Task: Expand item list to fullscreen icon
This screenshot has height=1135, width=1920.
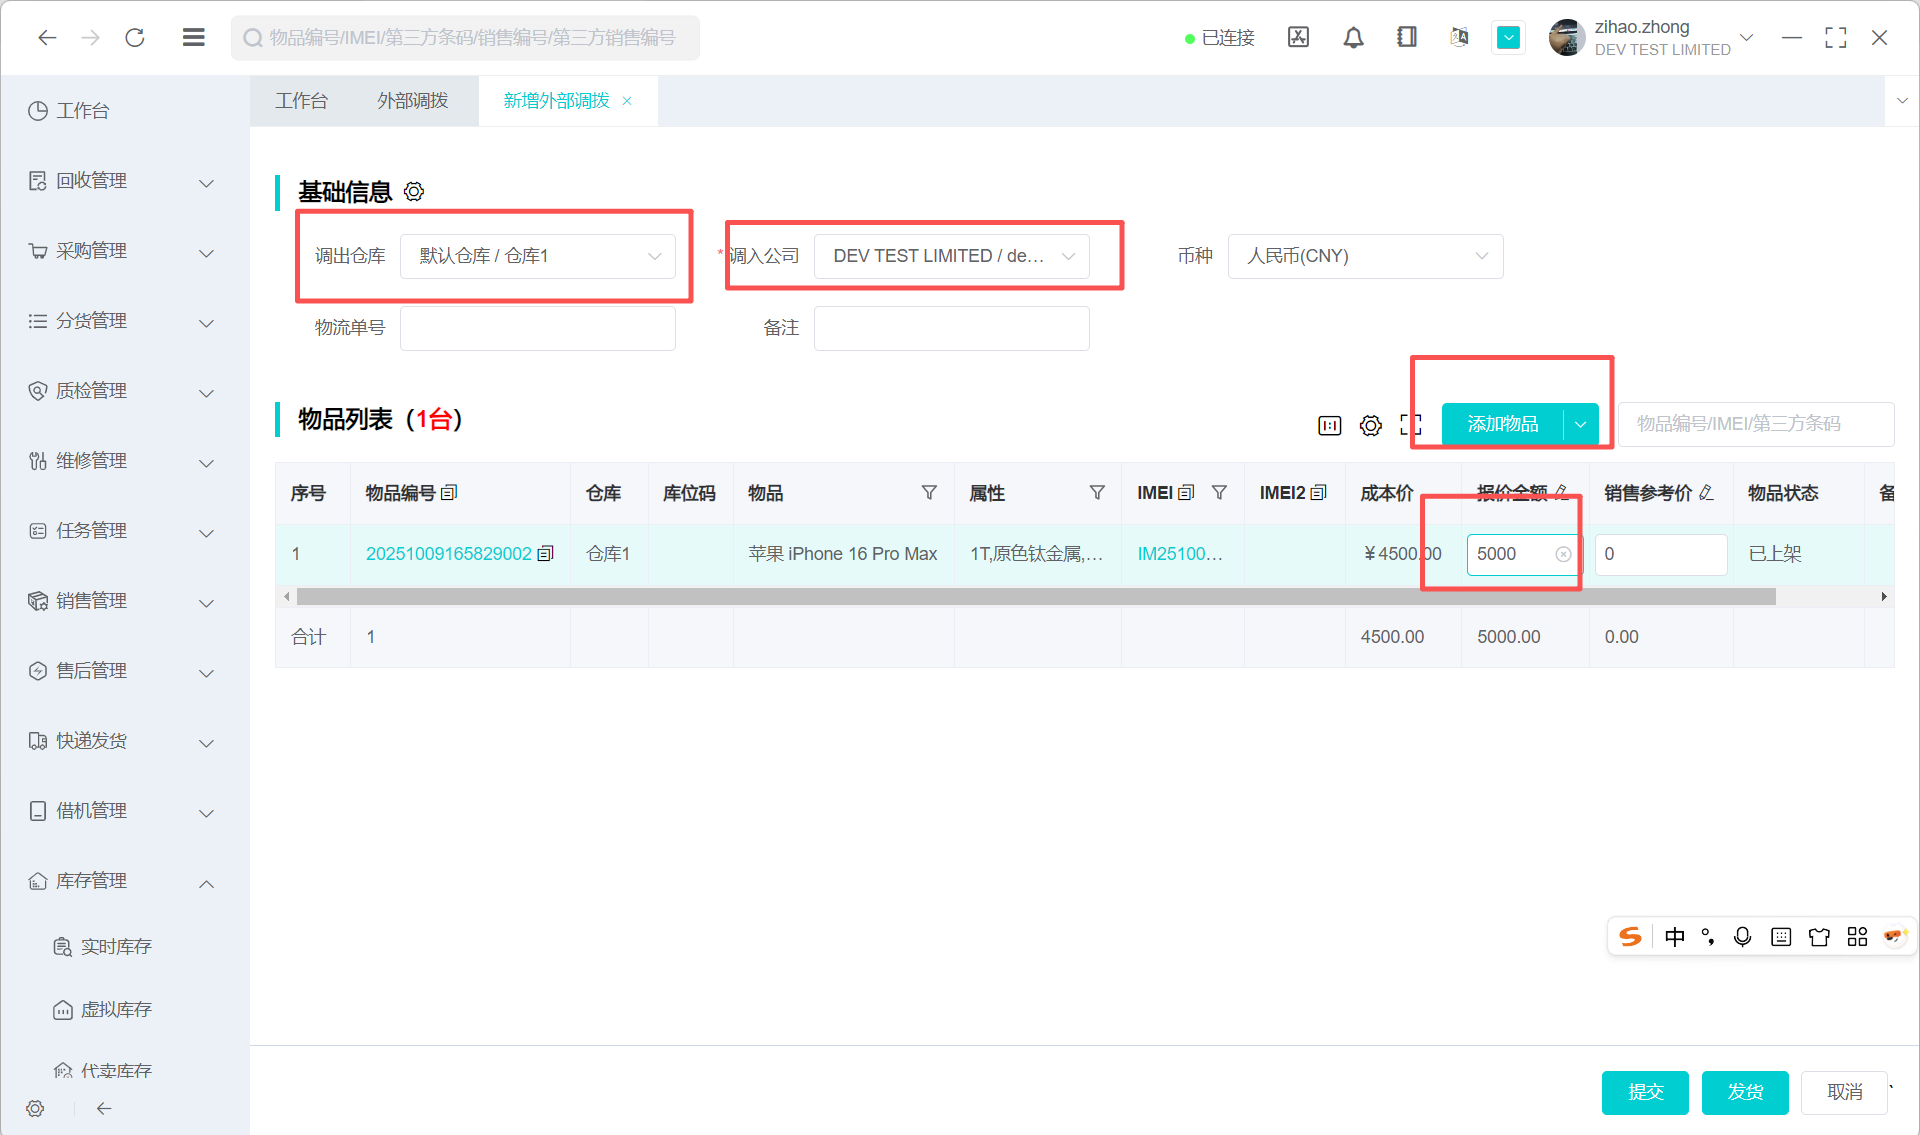Action: [1410, 425]
